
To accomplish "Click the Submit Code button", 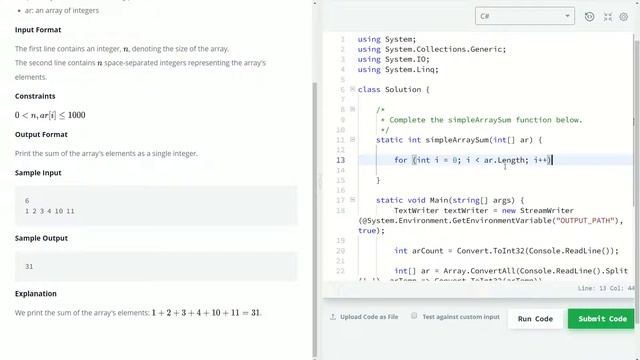I will (x=602, y=319).
